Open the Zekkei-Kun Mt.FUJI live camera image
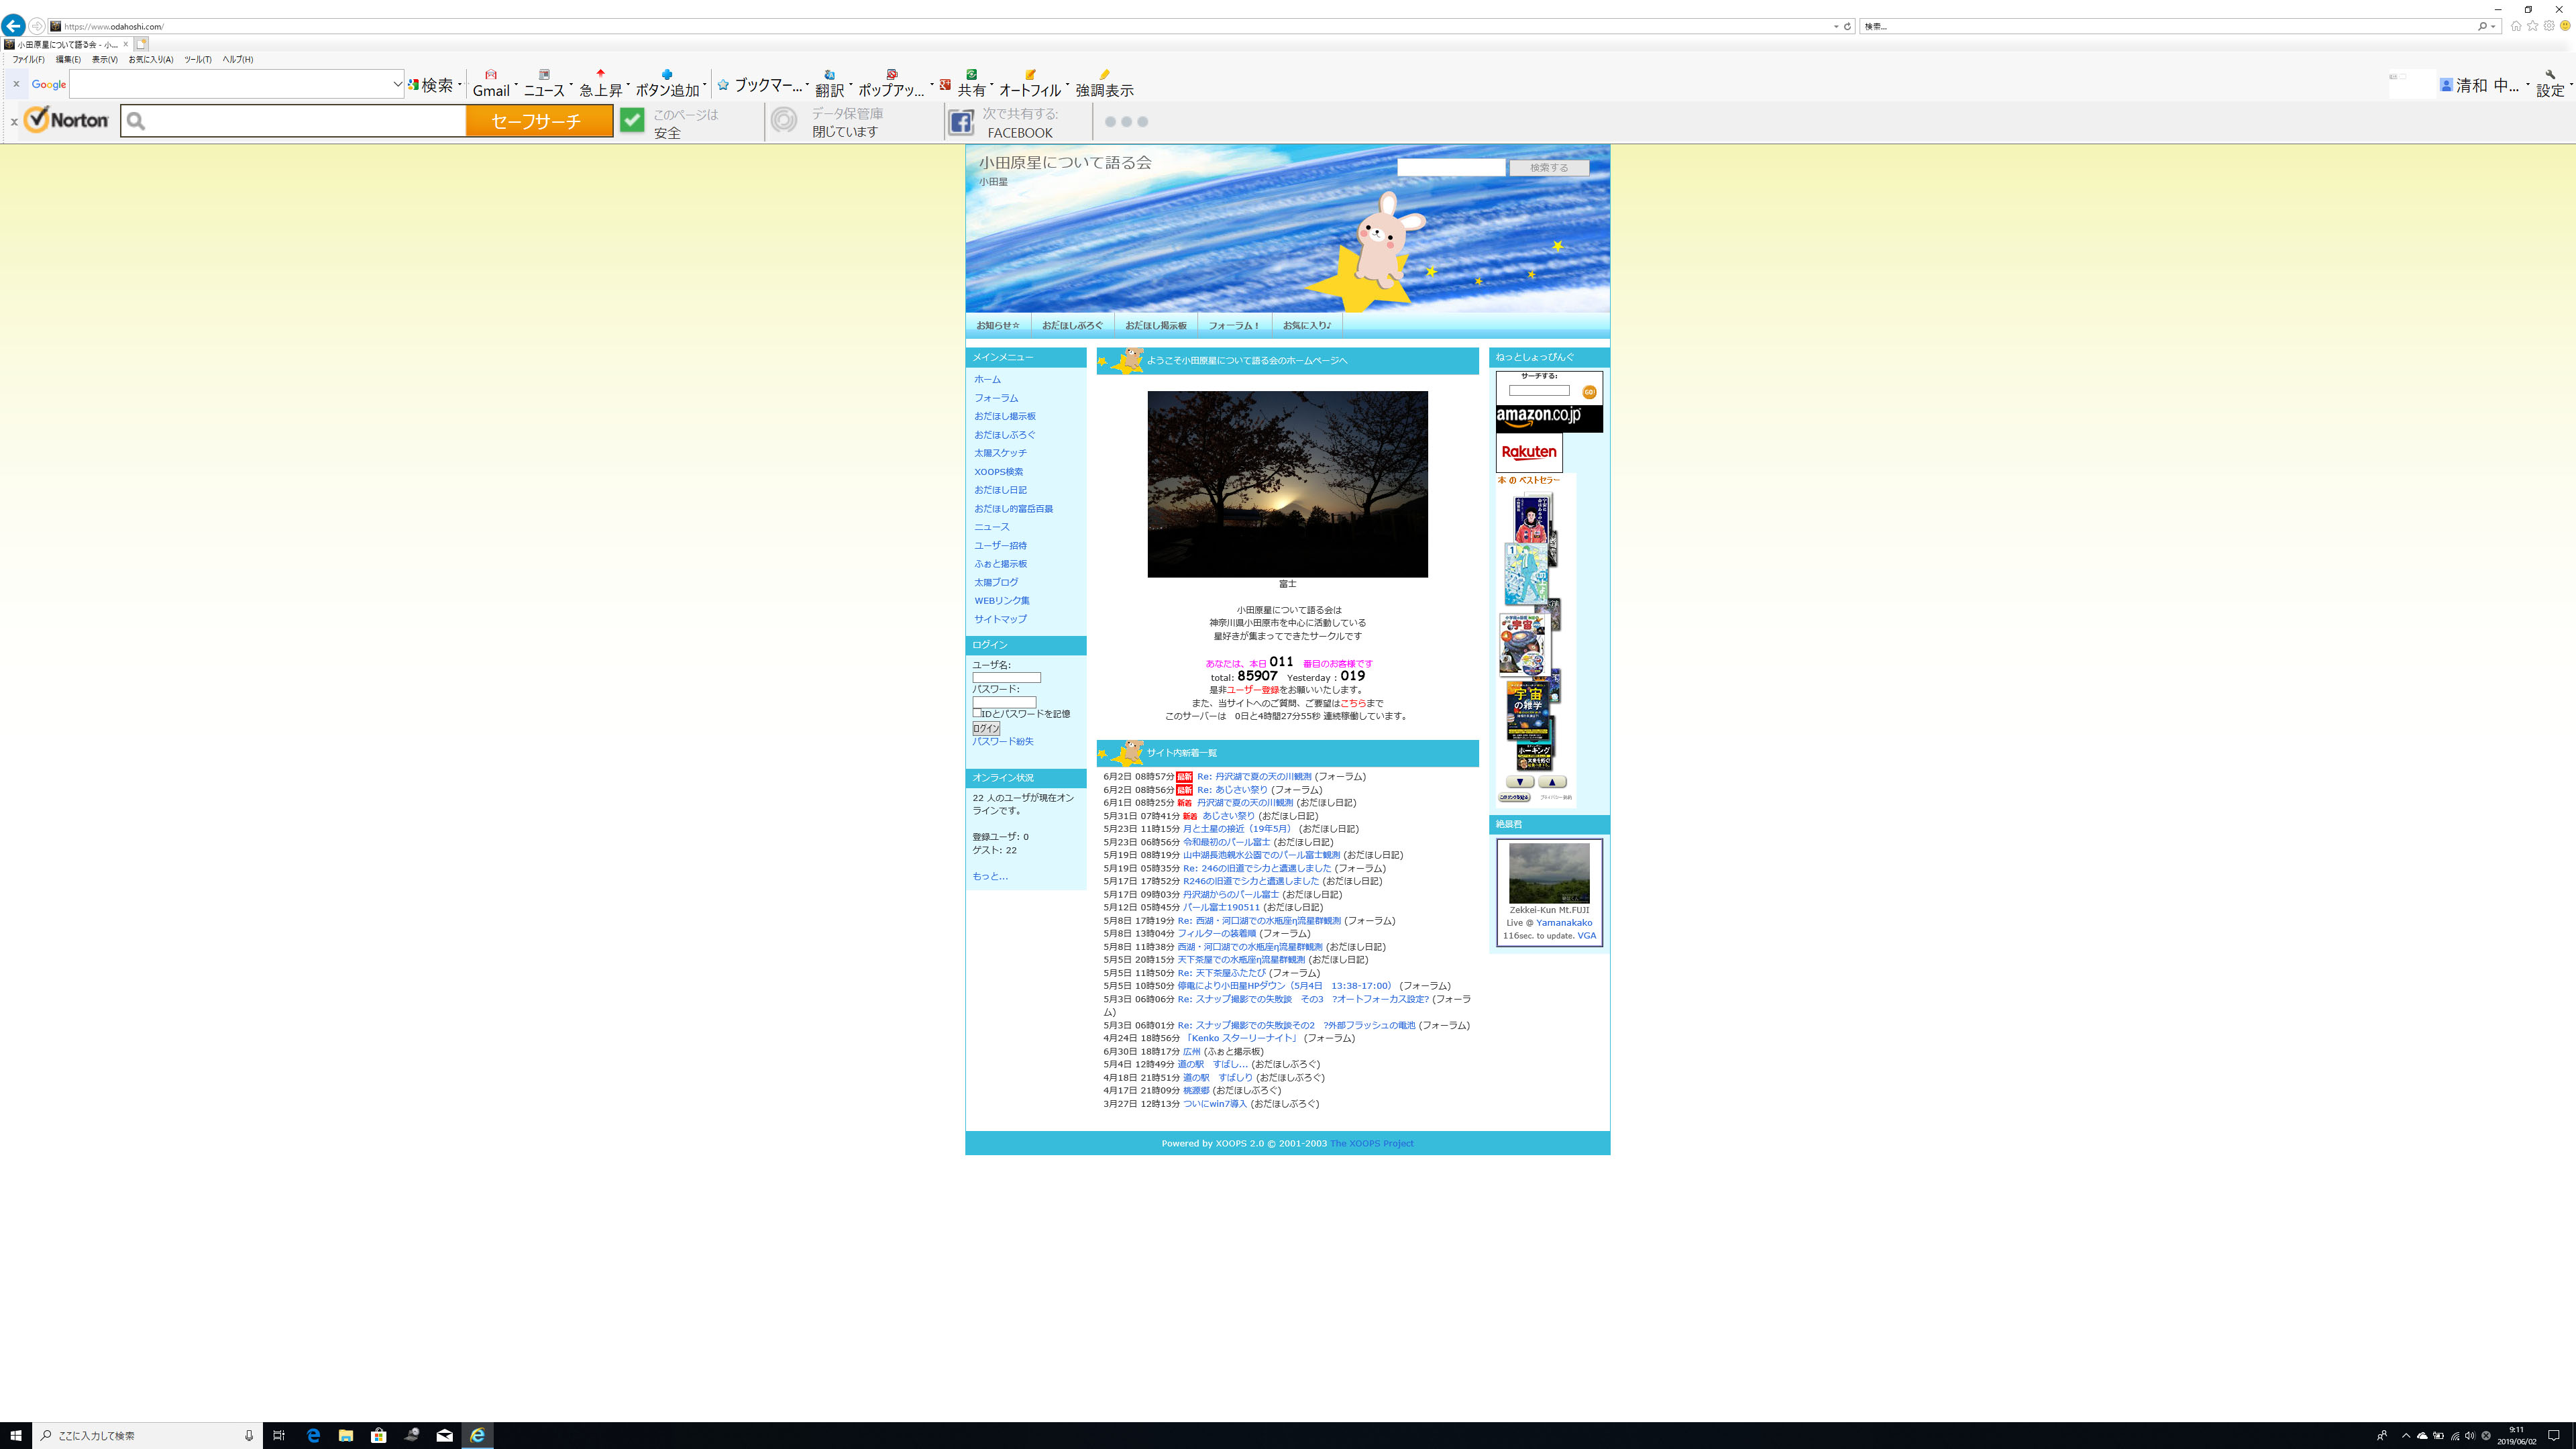This screenshot has width=2576, height=1449. (x=1549, y=873)
